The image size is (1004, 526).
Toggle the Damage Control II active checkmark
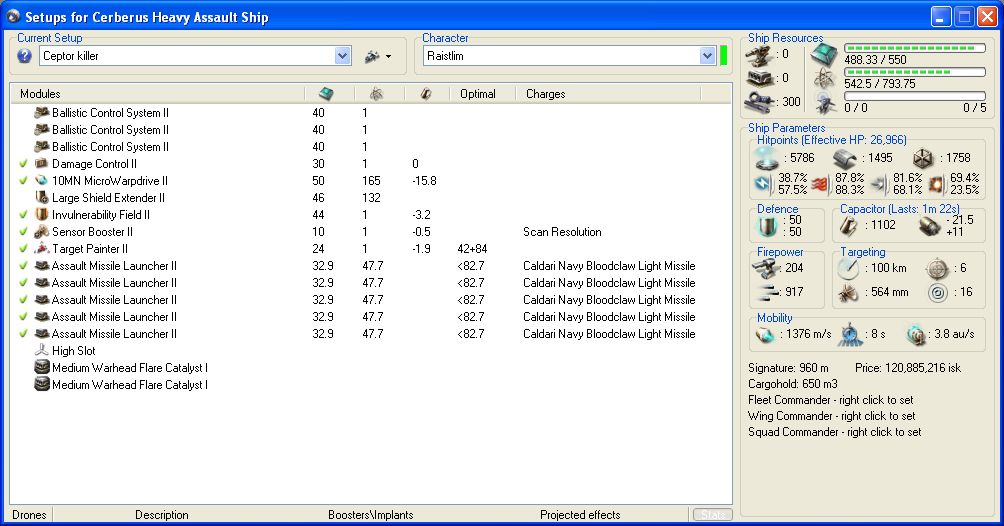(23, 164)
